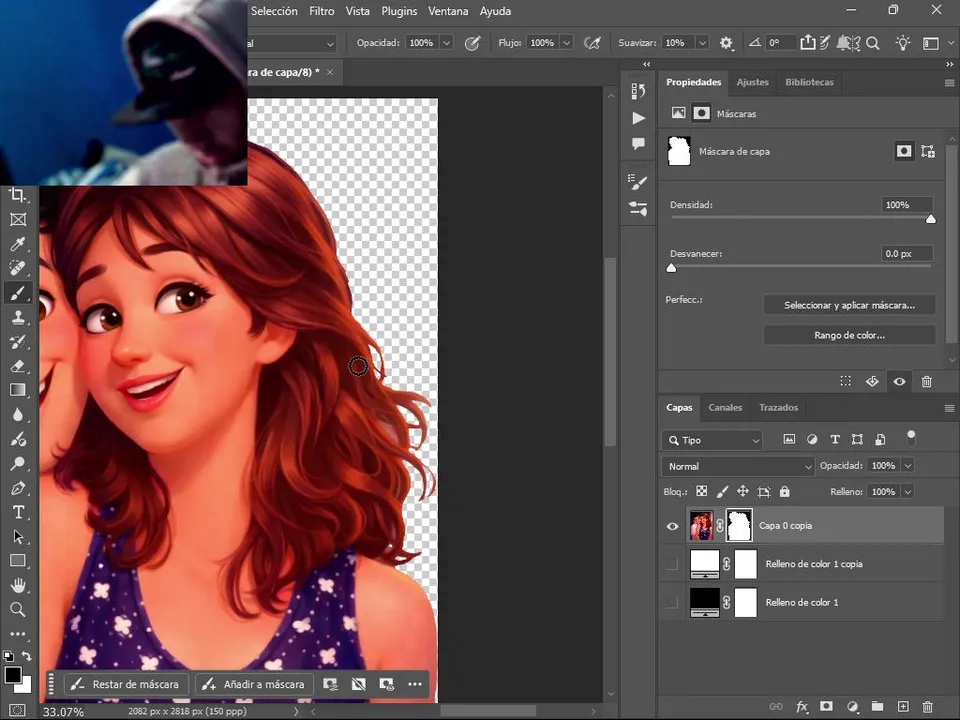Select the Eyedropper tool

18,244
